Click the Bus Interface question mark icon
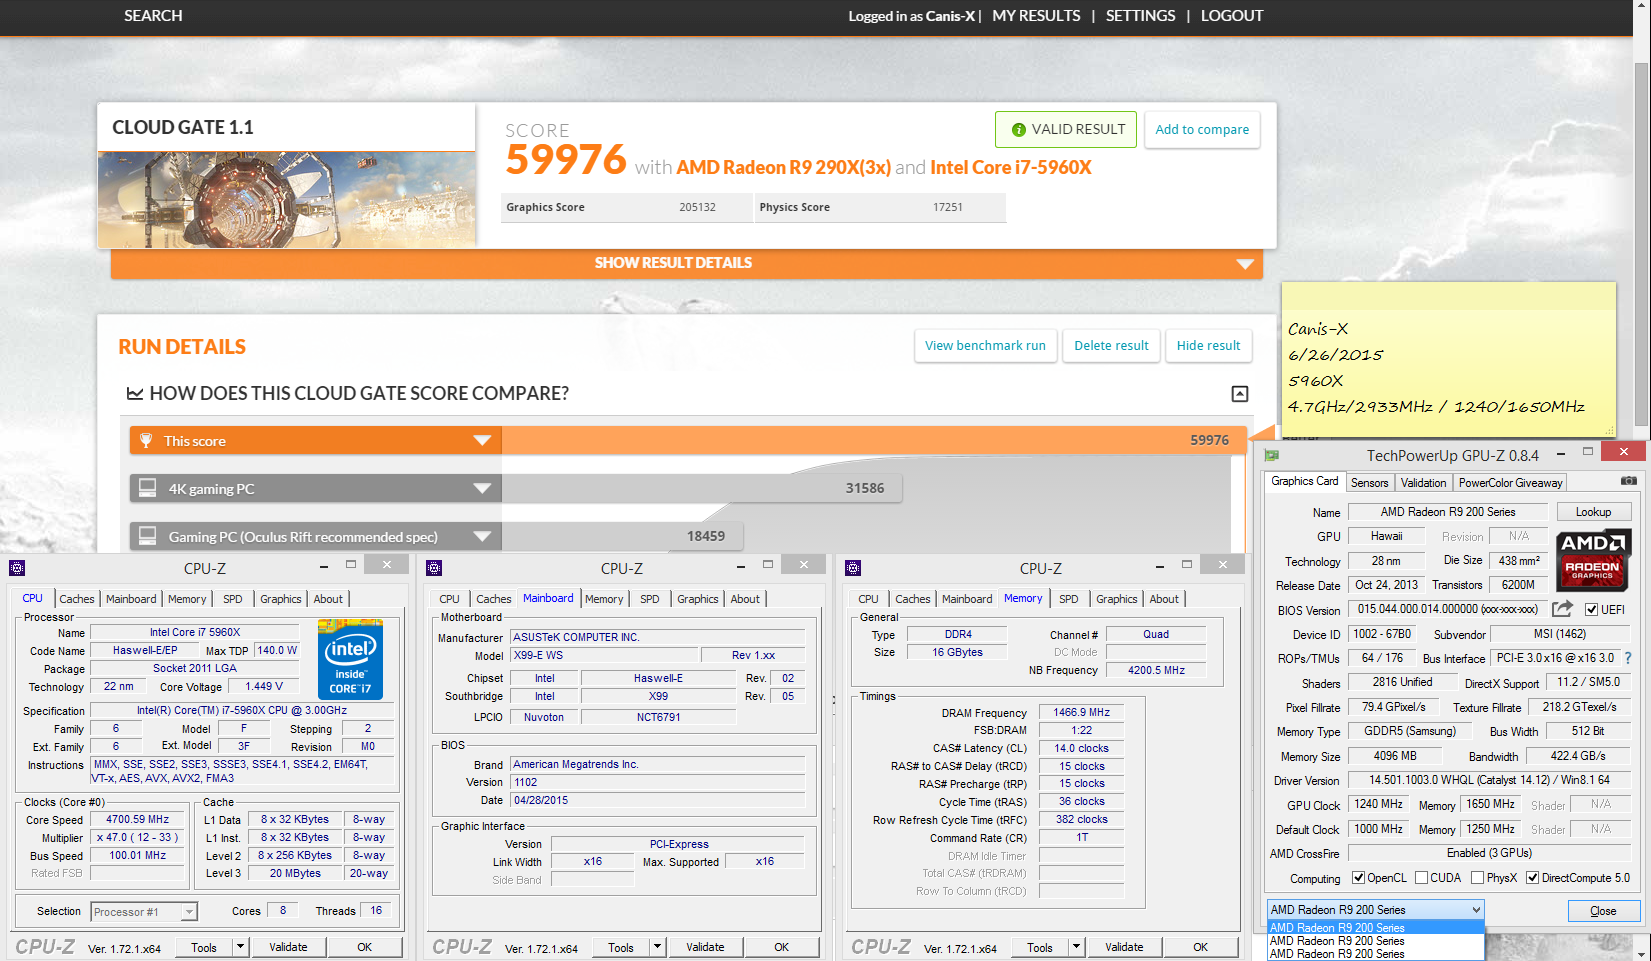Viewport: 1651px width, 961px height. (x=1628, y=658)
